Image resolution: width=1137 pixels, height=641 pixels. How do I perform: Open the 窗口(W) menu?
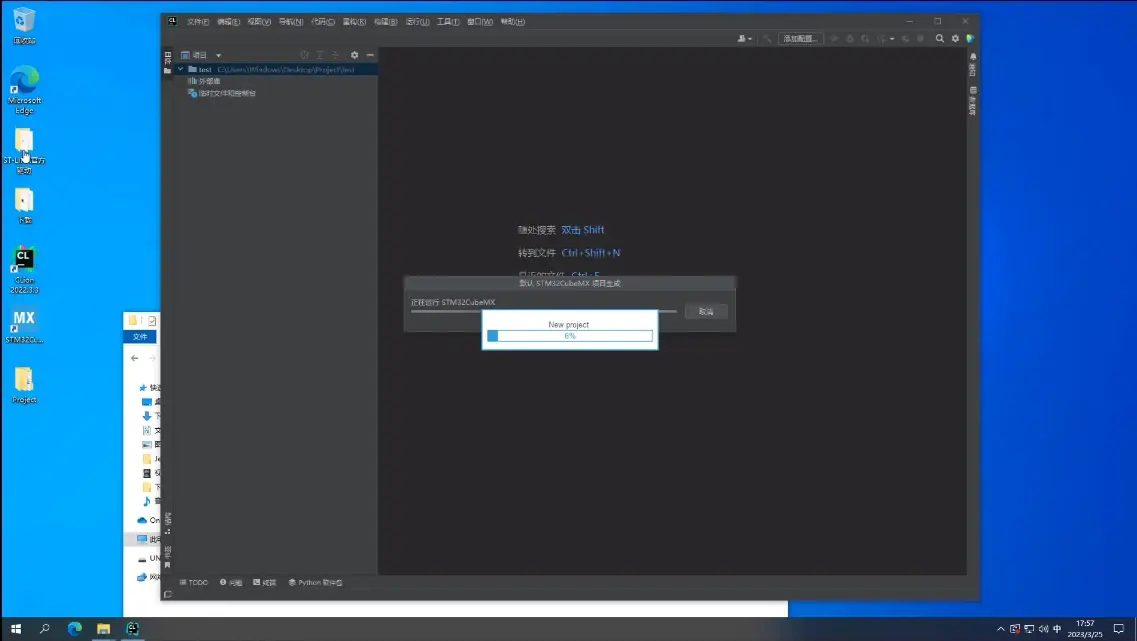[479, 22]
